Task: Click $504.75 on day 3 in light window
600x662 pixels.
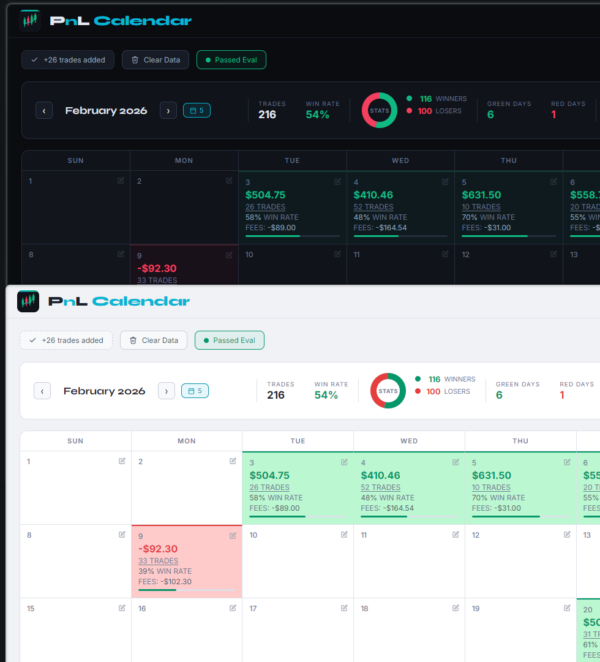Action: (269, 475)
